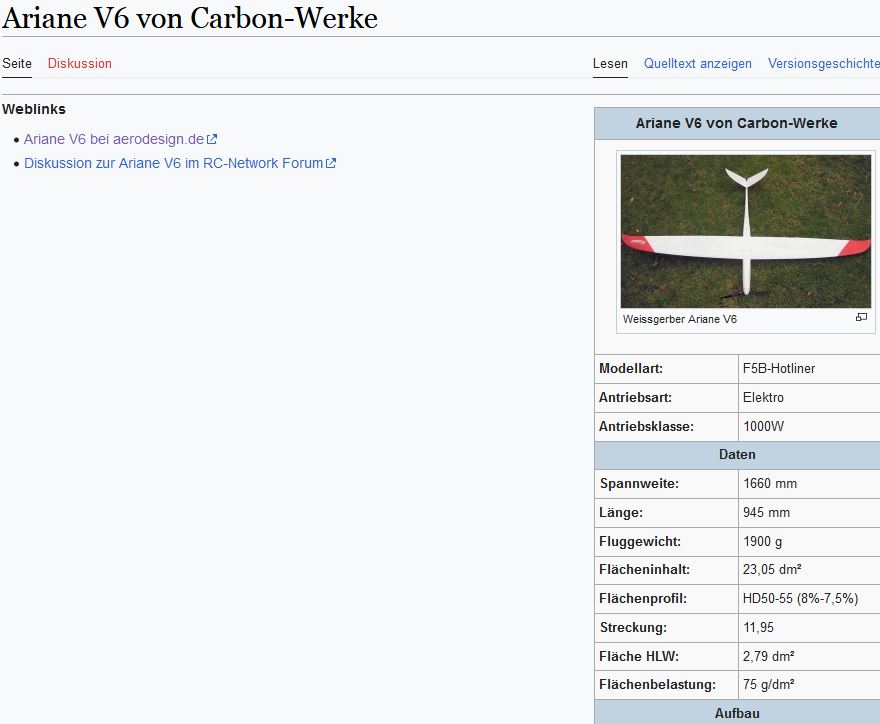Screen dimensions: 880x724
Task: Open the Diskussion tab
Action: (x=80, y=63)
